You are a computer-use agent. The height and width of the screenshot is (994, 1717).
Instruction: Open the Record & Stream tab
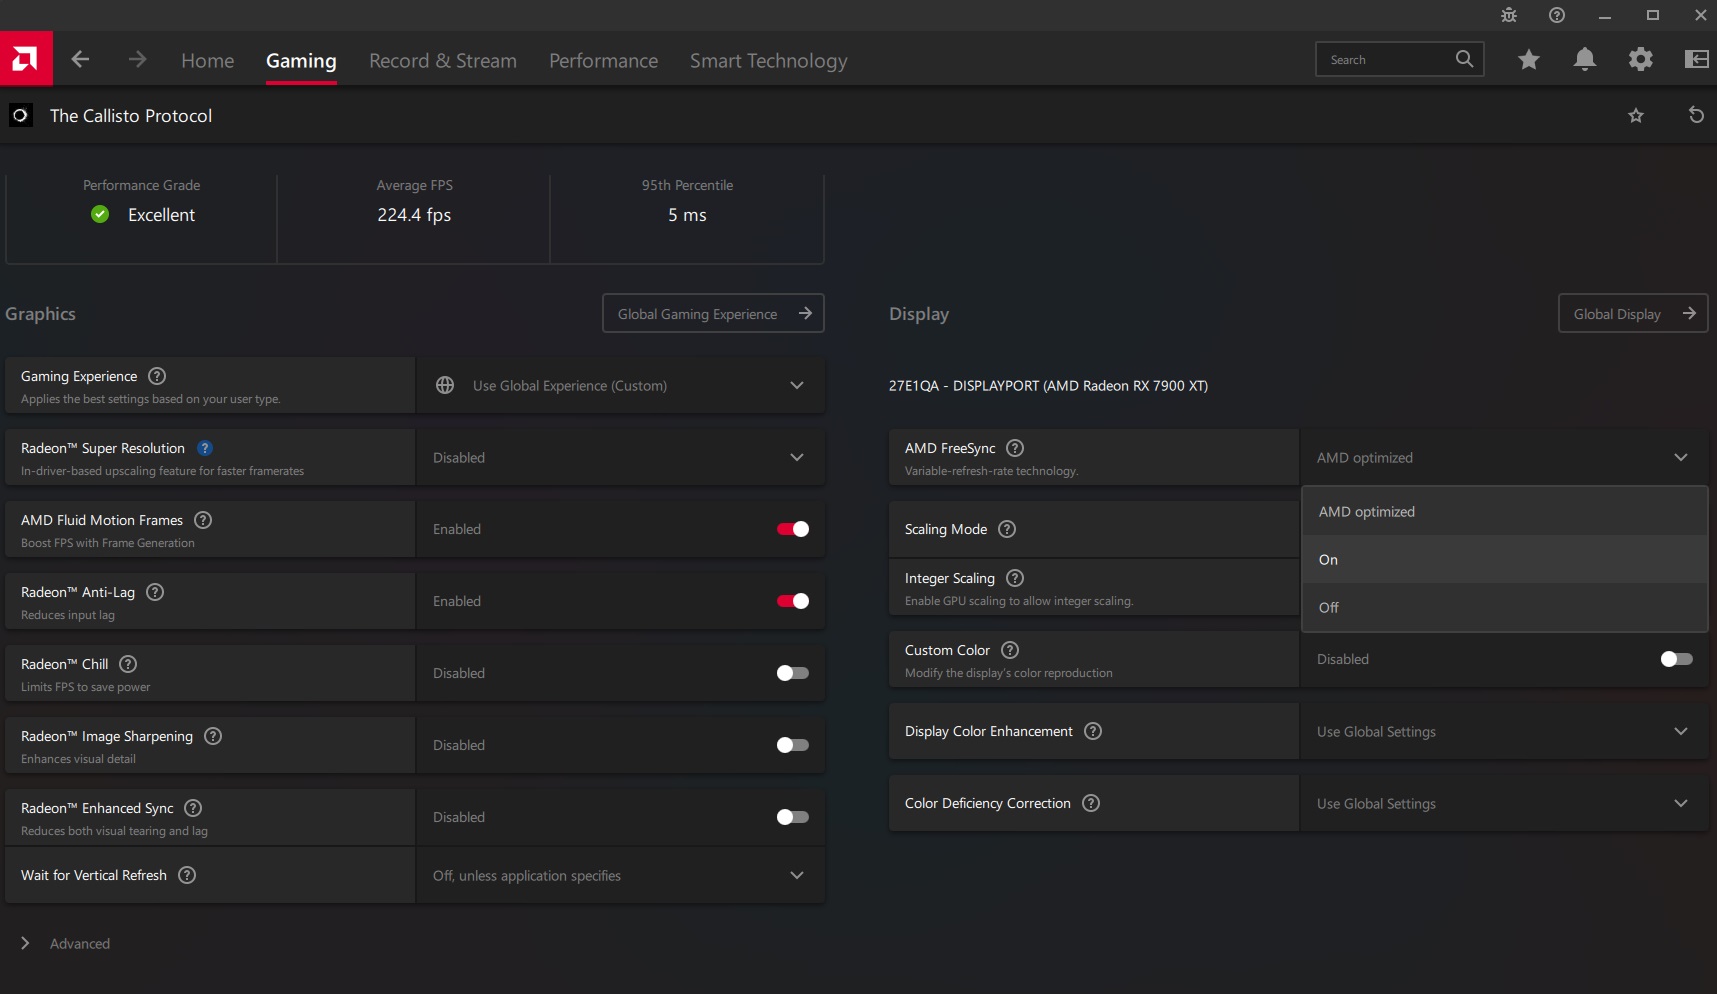(443, 61)
